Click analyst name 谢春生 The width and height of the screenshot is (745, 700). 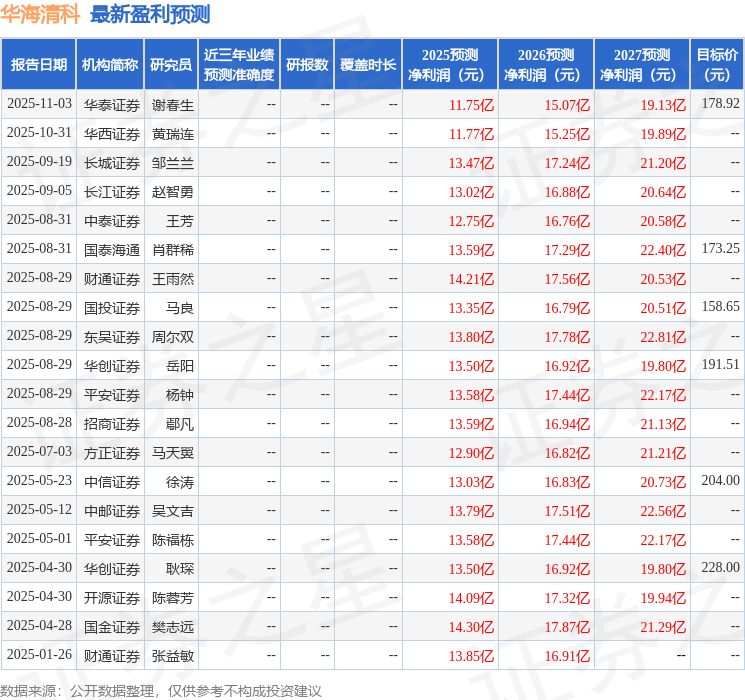(x=172, y=104)
